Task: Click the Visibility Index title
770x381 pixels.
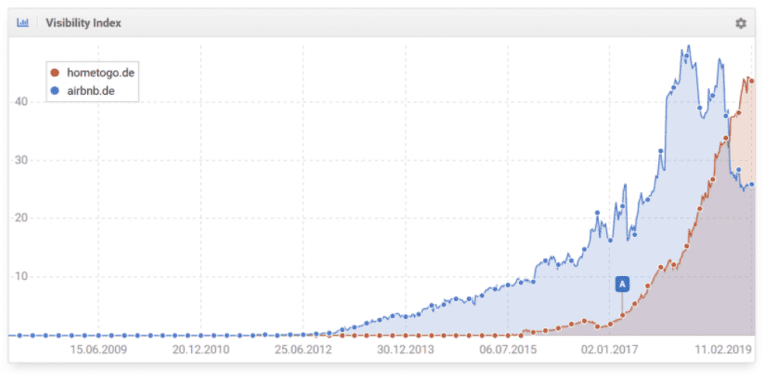Action: (x=83, y=23)
